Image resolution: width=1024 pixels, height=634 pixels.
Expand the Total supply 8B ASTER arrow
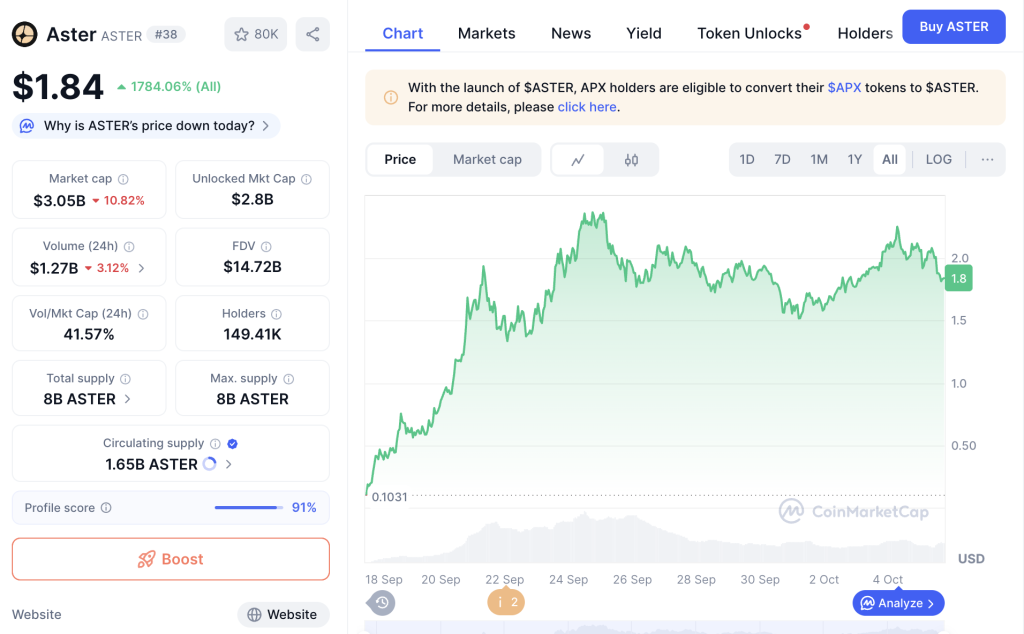click(x=127, y=399)
